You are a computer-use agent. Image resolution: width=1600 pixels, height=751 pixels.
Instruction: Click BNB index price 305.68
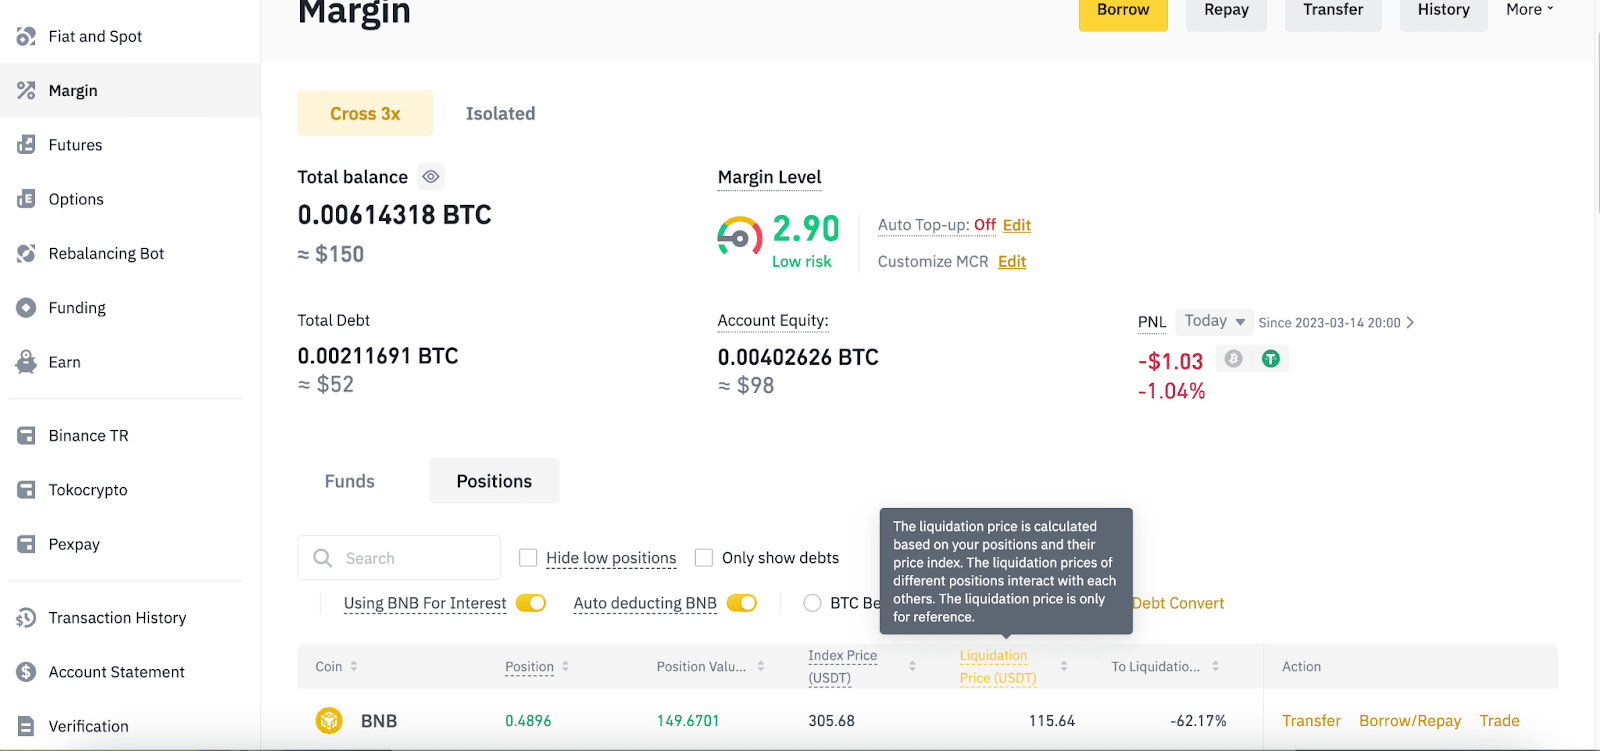click(x=832, y=720)
